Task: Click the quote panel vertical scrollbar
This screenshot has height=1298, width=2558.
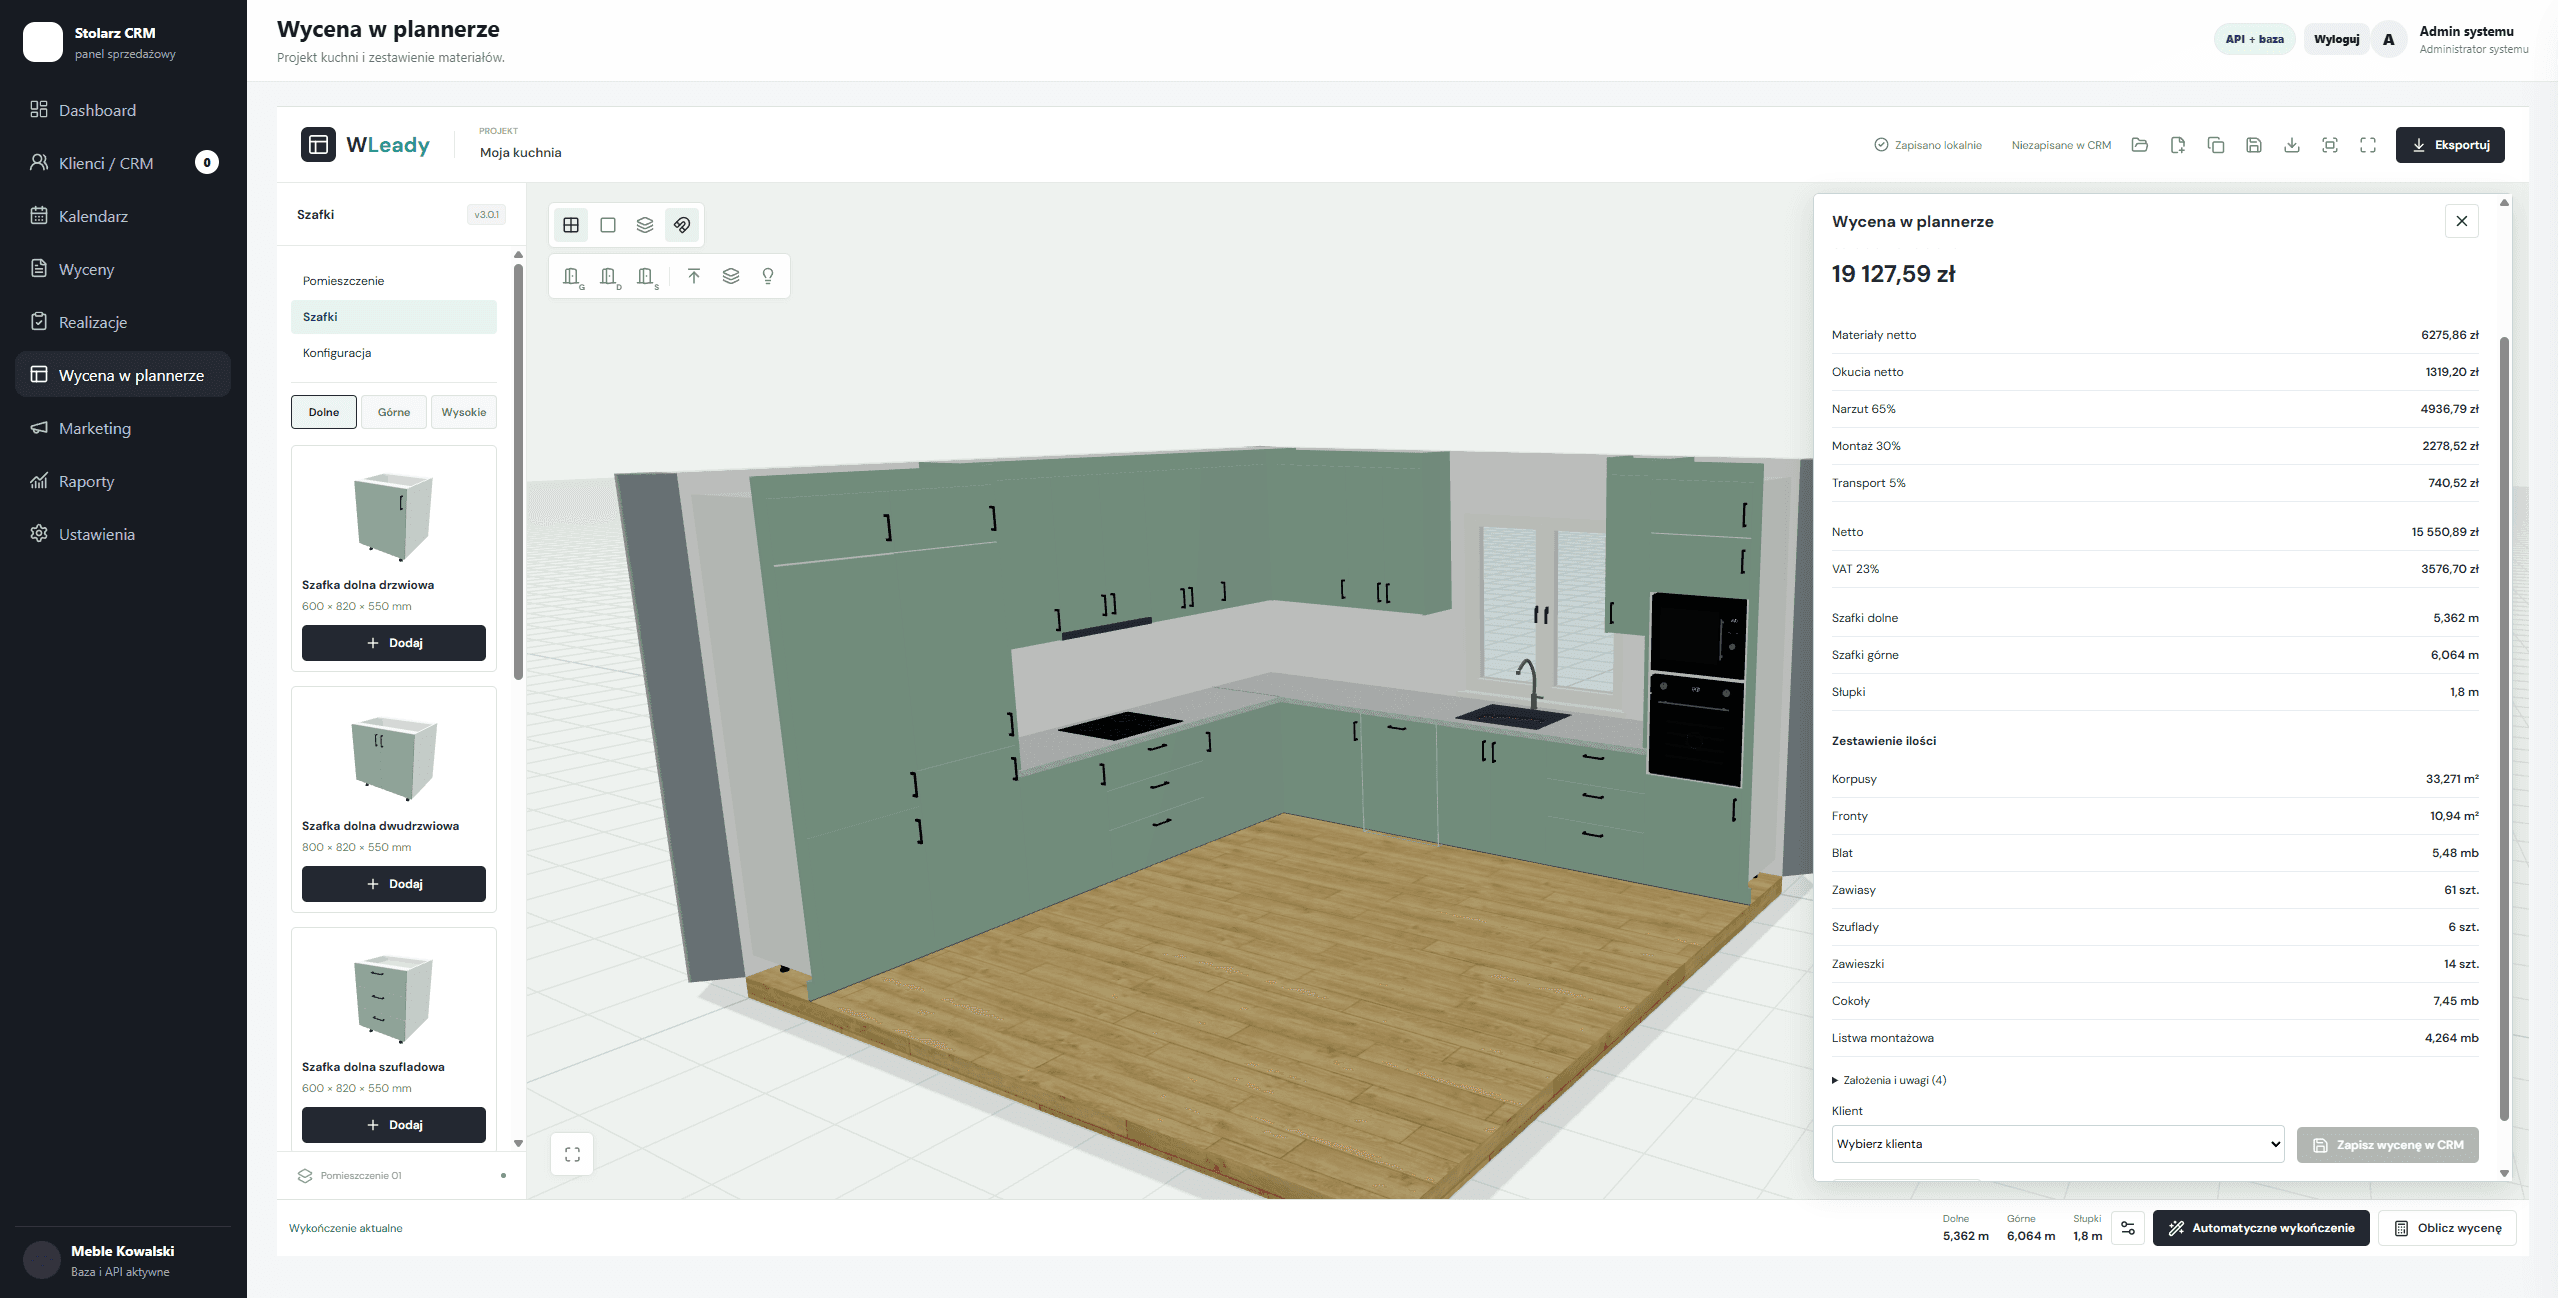Action: 2504,728
